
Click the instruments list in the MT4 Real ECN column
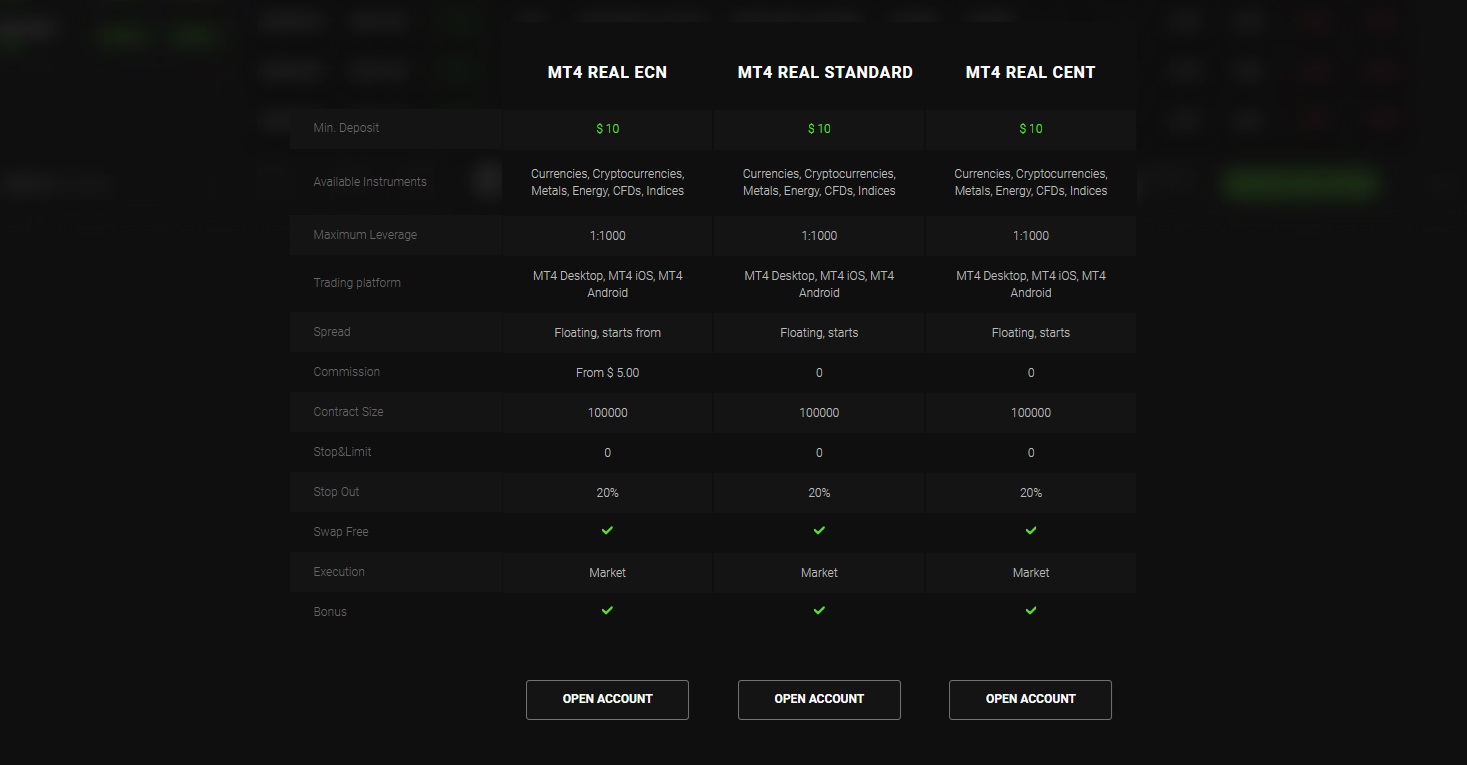[x=607, y=182]
